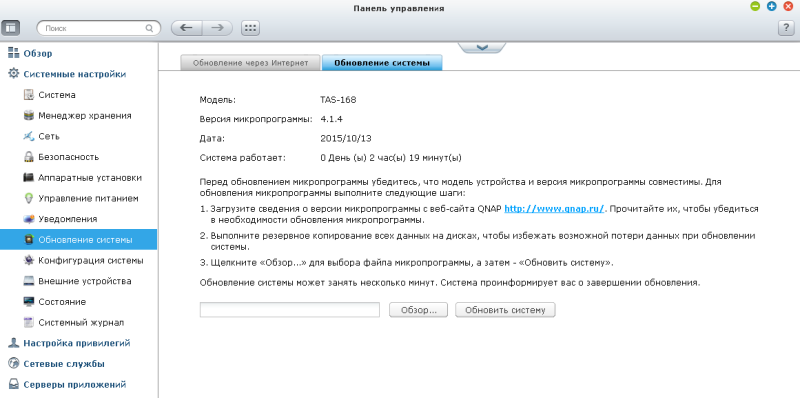Open Системный журнал
This screenshot has width=800, height=398.
pos(81,322)
